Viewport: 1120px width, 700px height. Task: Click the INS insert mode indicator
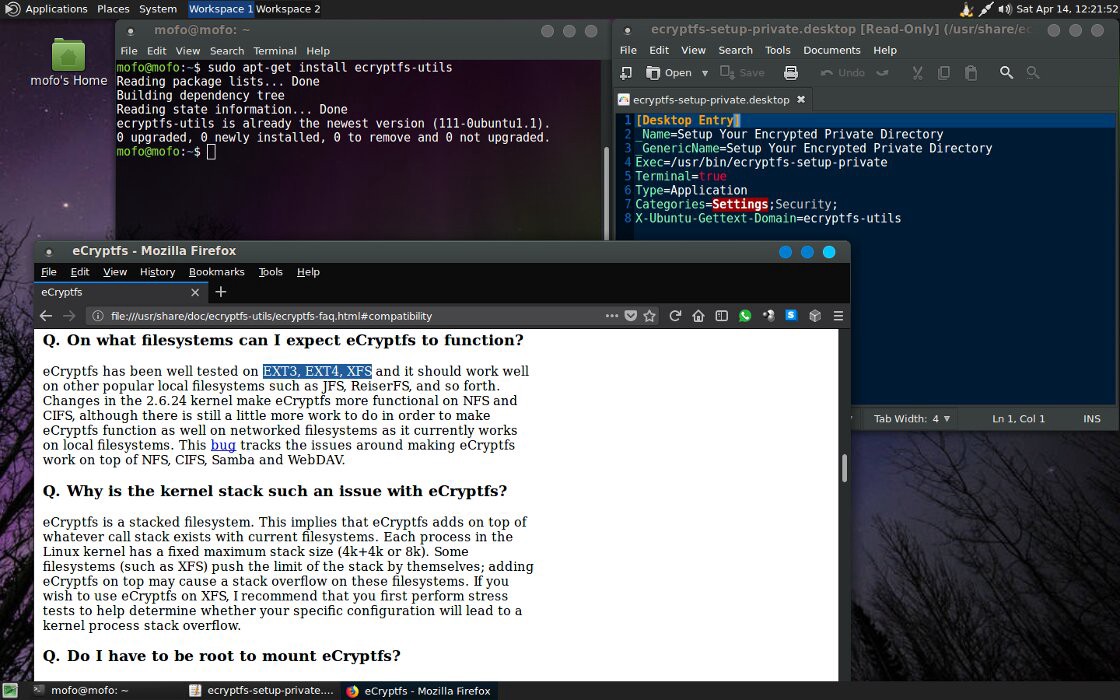1091,419
